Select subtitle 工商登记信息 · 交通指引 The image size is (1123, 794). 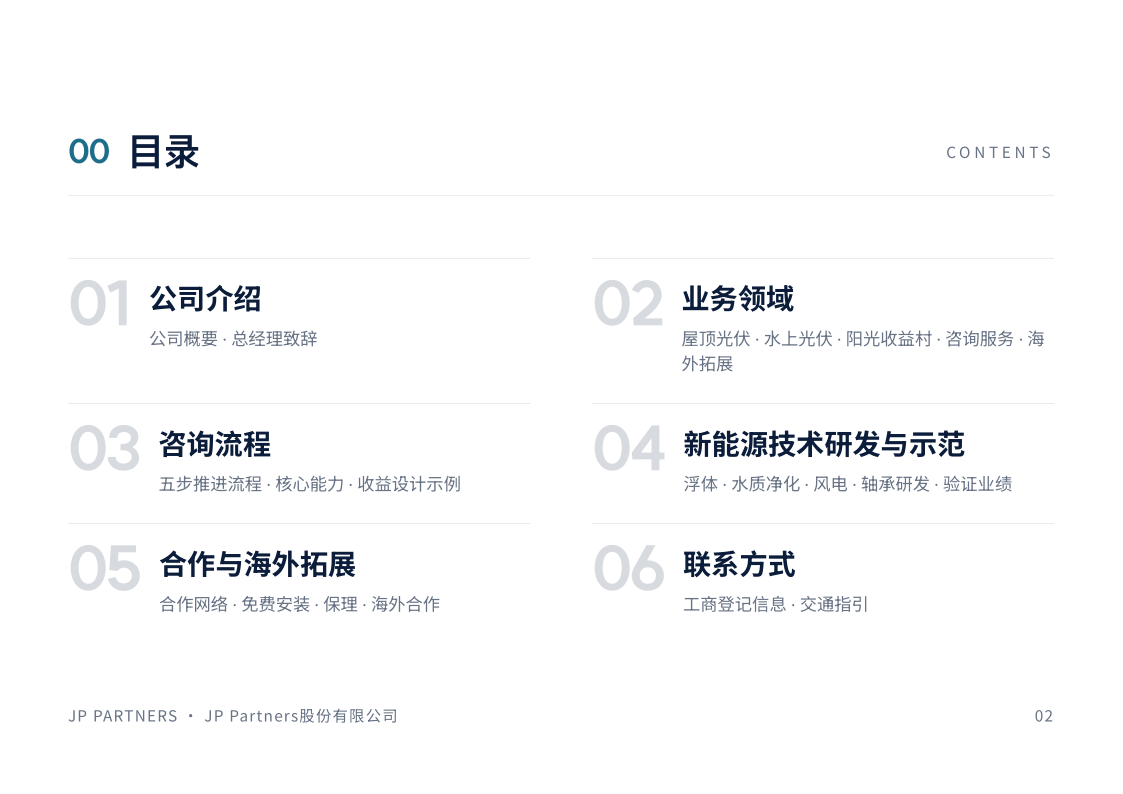tap(776, 604)
